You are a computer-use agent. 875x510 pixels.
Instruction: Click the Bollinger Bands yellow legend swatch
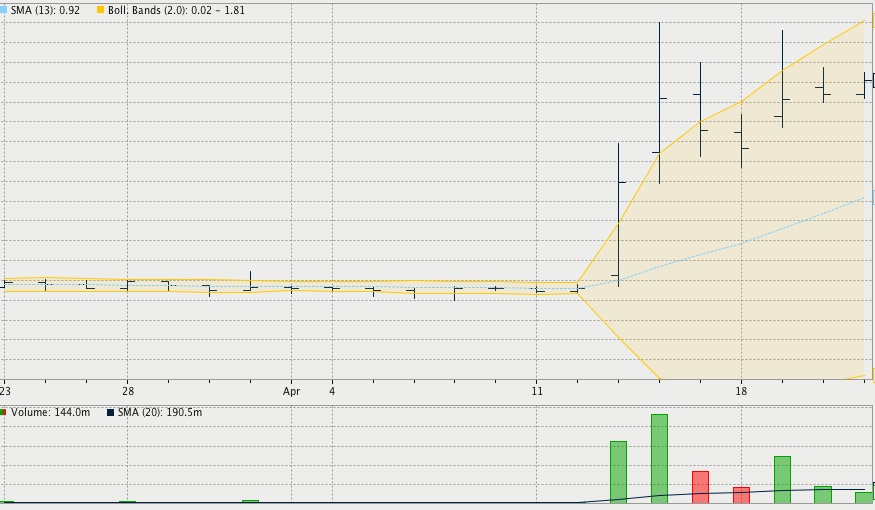point(100,10)
